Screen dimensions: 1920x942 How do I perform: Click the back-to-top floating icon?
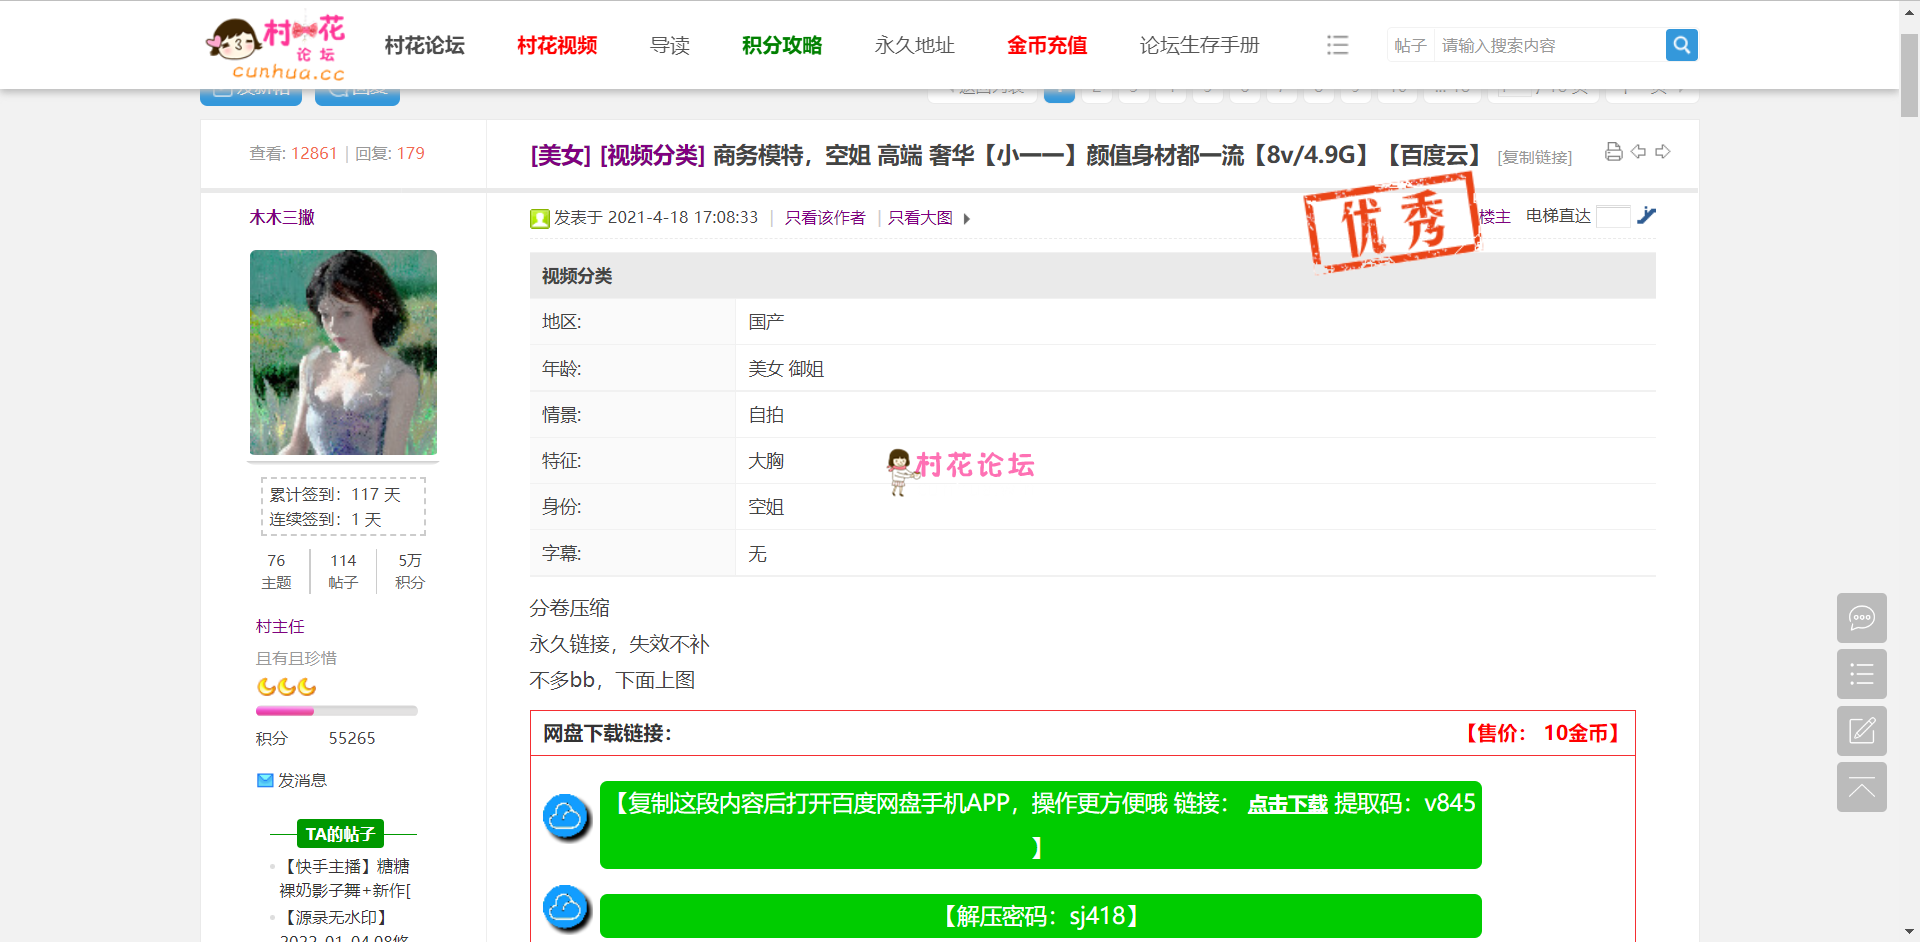(1861, 787)
